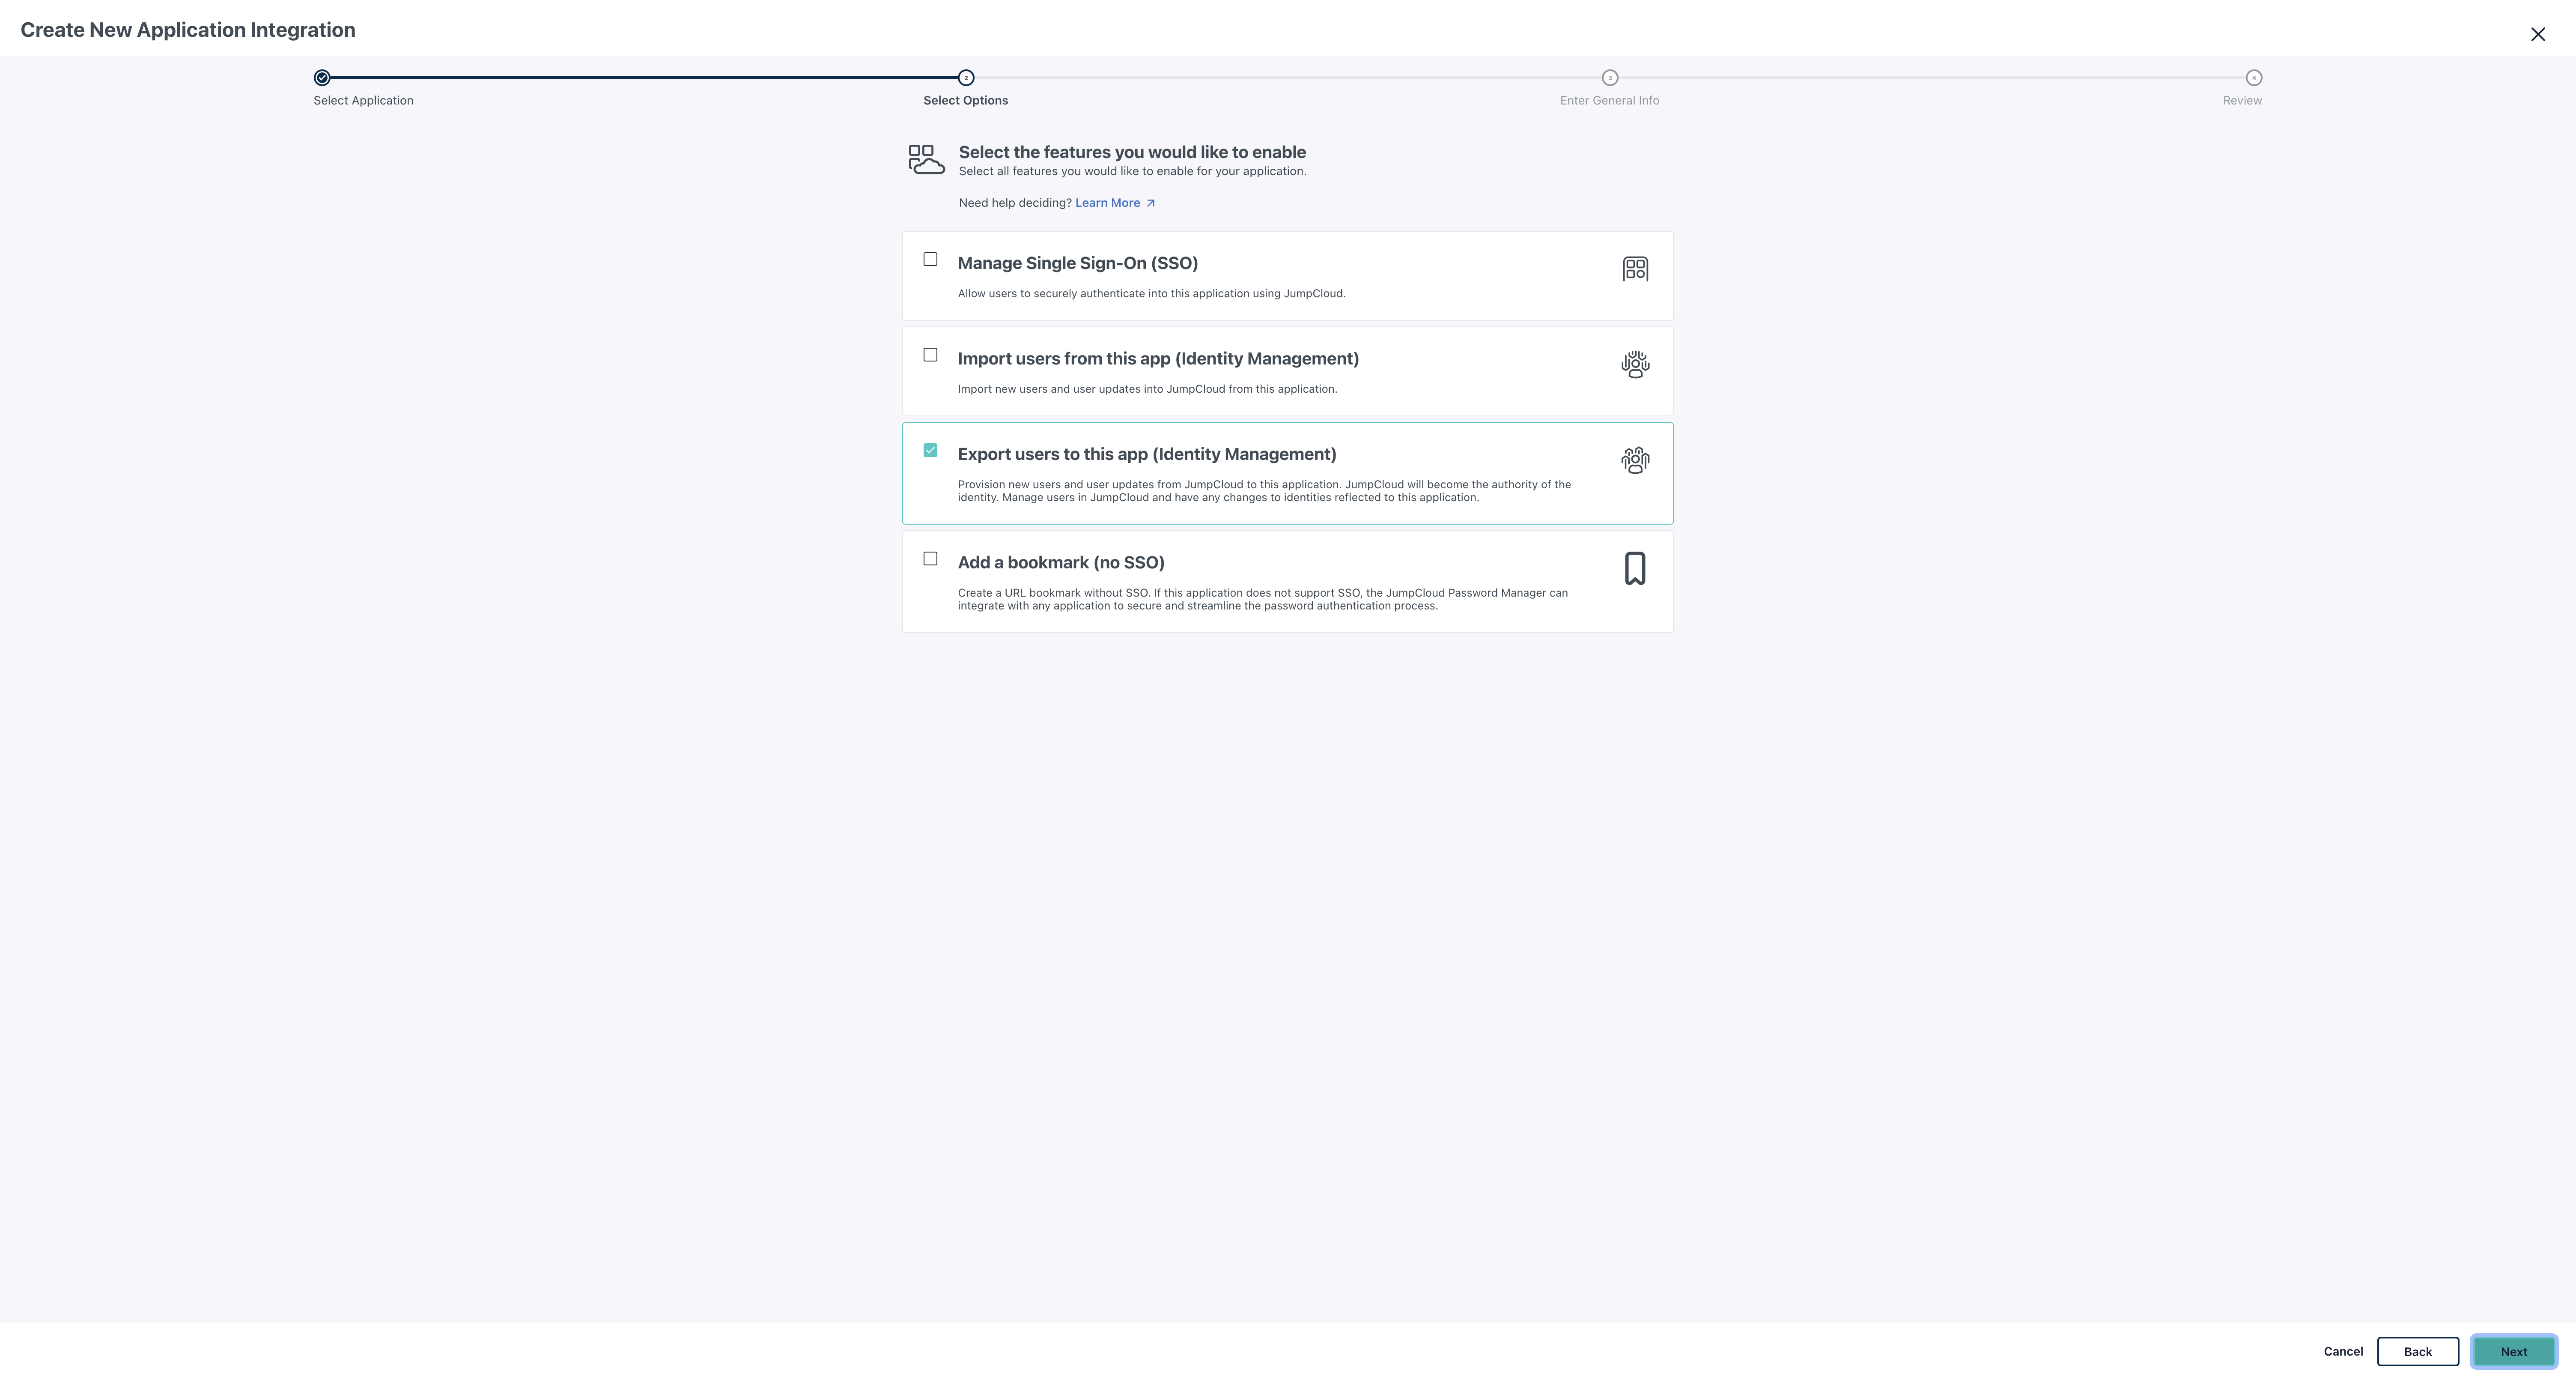This screenshot has width=2576, height=1380.
Task: Go to the Select Application step marker
Action: tap(322, 78)
